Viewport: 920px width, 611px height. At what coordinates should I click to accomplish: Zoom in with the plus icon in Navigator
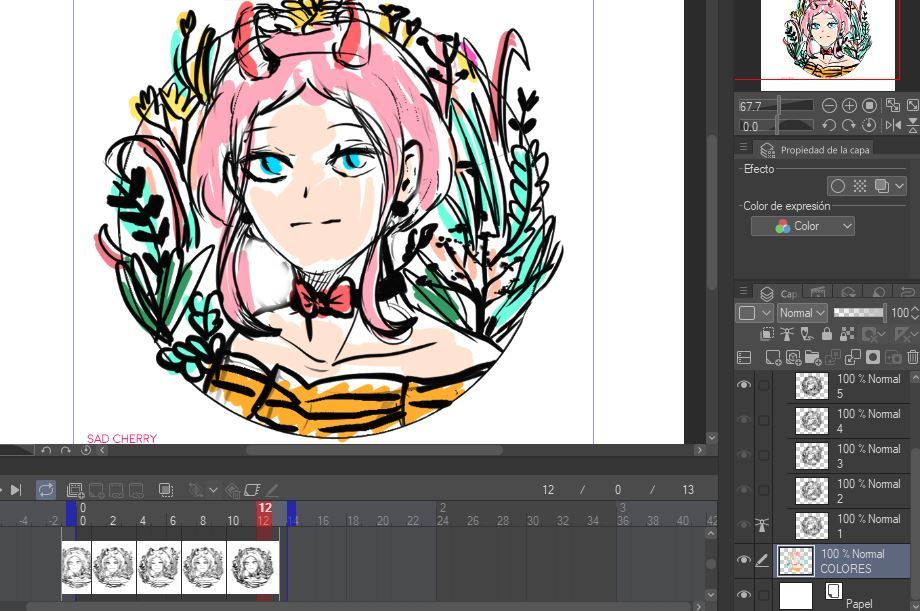(x=849, y=105)
